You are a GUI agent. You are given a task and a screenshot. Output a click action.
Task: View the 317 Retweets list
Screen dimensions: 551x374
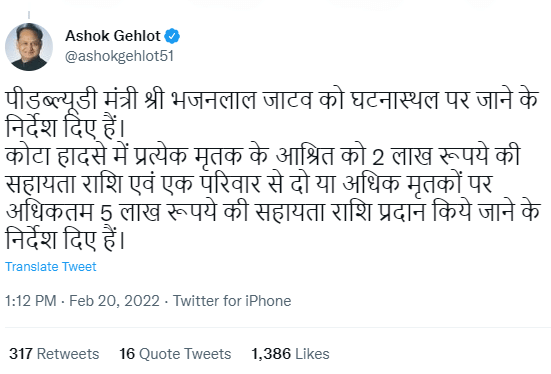click(x=54, y=354)
